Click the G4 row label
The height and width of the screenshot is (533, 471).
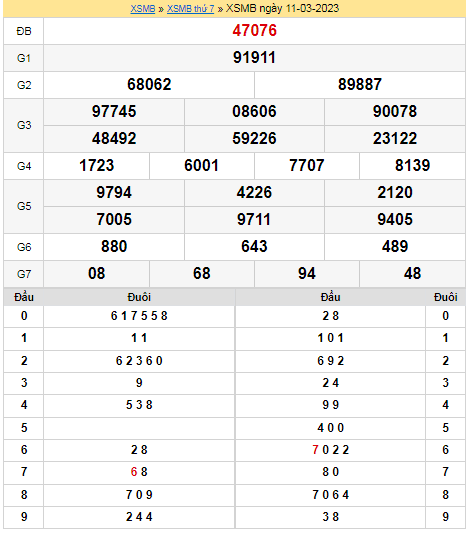[24, 166]
